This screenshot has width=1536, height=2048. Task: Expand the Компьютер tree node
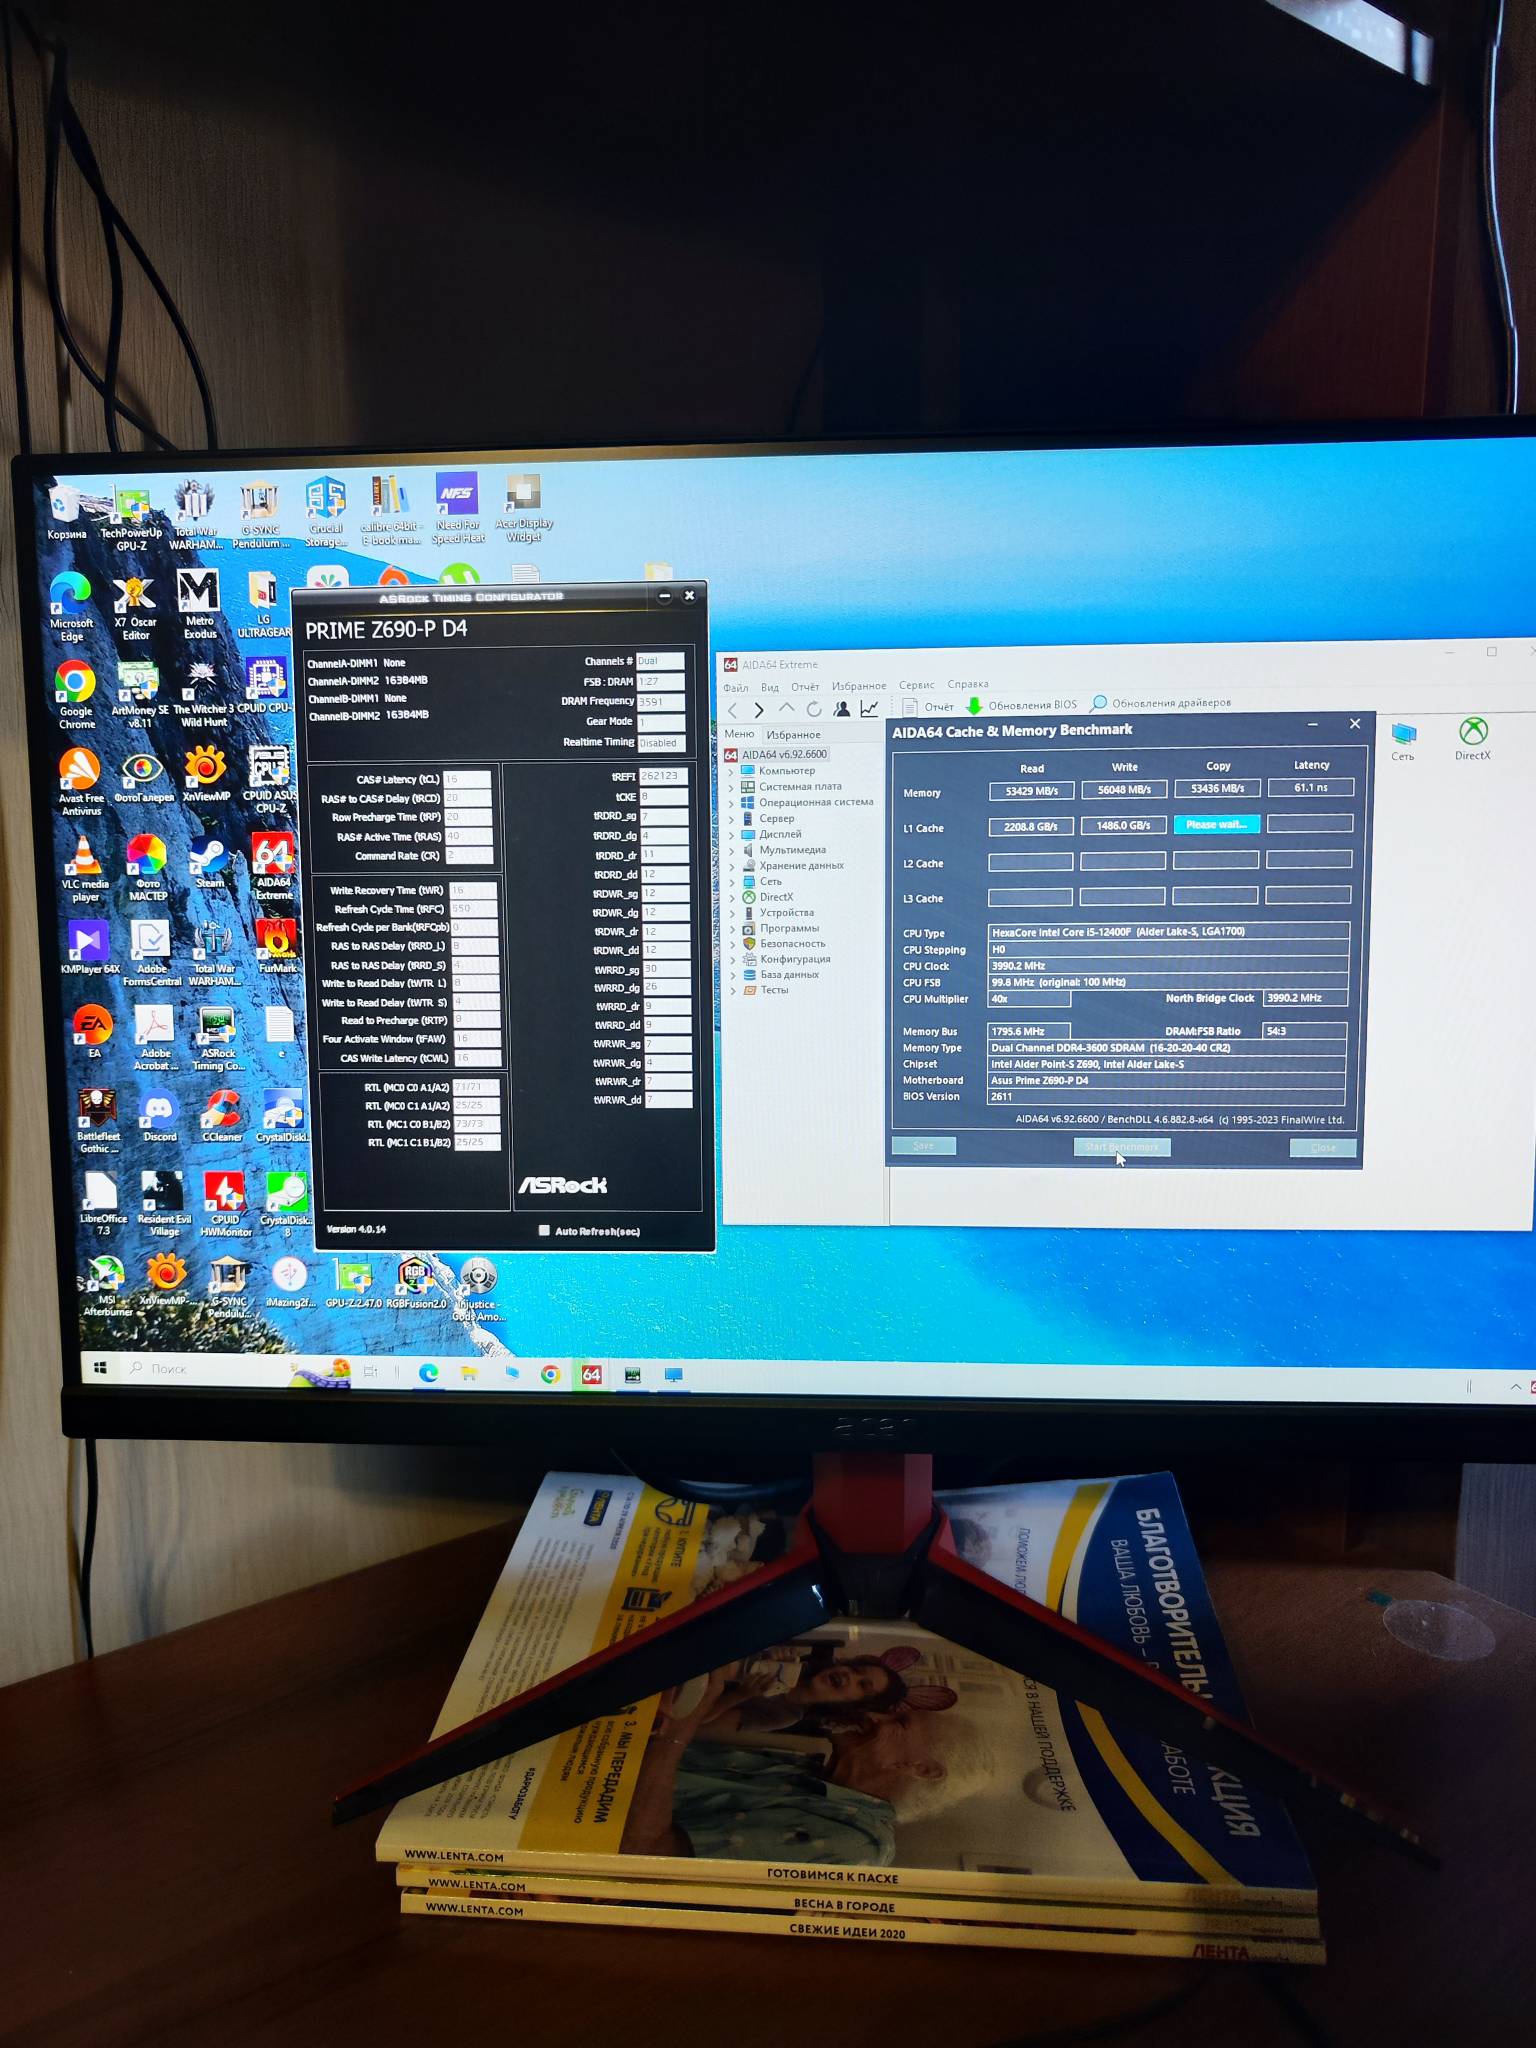tap(732, 771)
